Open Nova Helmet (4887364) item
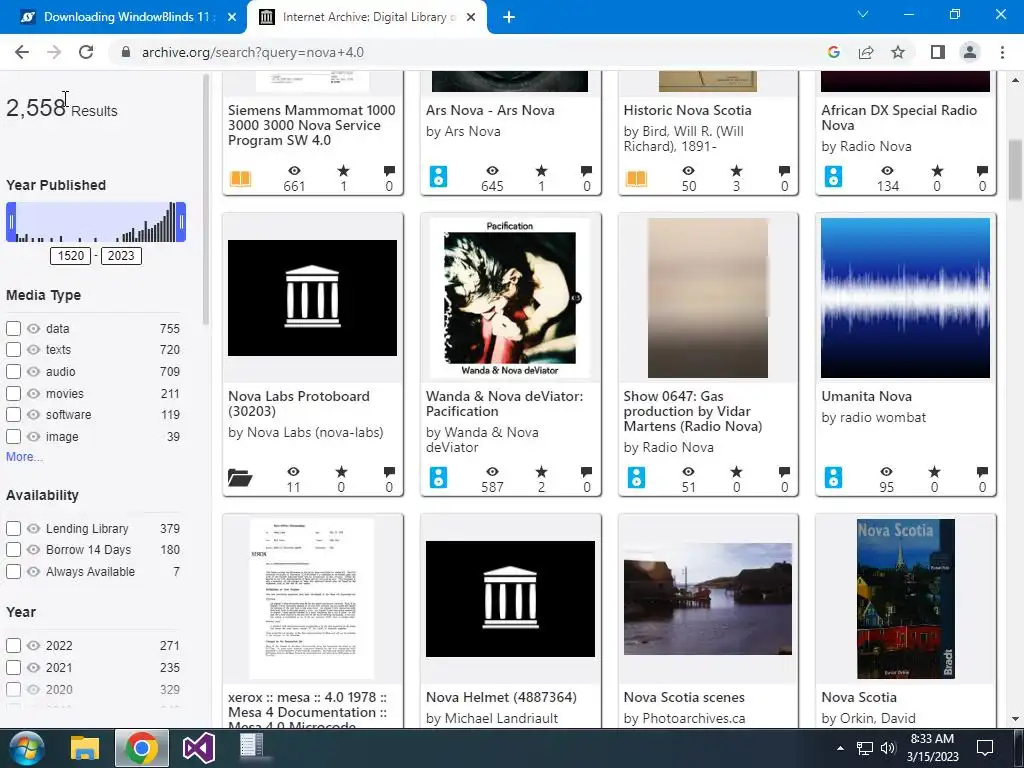This screenshot has height=768, width=1024. [502, 697]
